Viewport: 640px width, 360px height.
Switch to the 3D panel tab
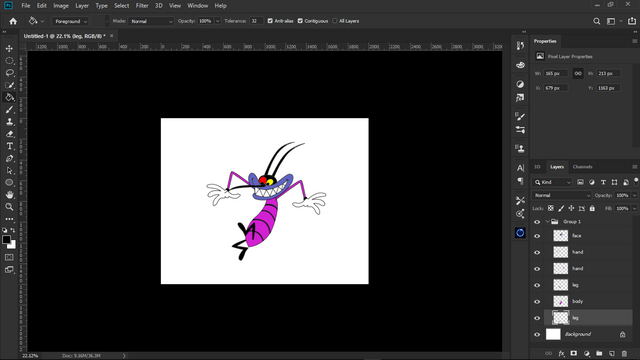537,167
